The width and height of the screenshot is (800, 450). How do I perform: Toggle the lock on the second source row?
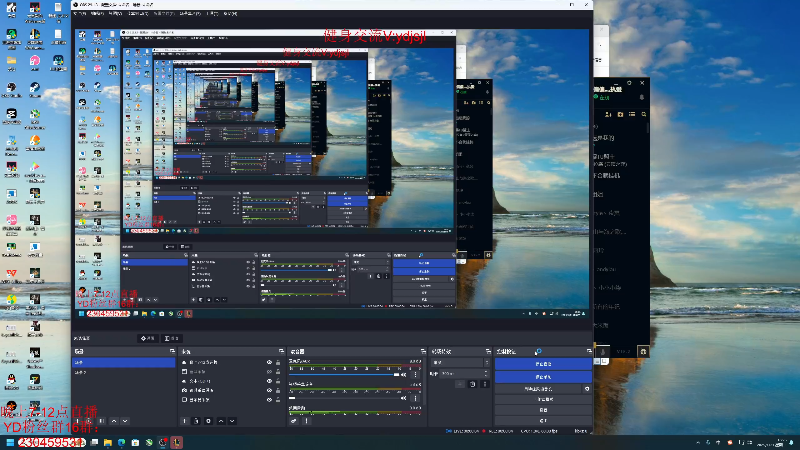coord(278,371)
